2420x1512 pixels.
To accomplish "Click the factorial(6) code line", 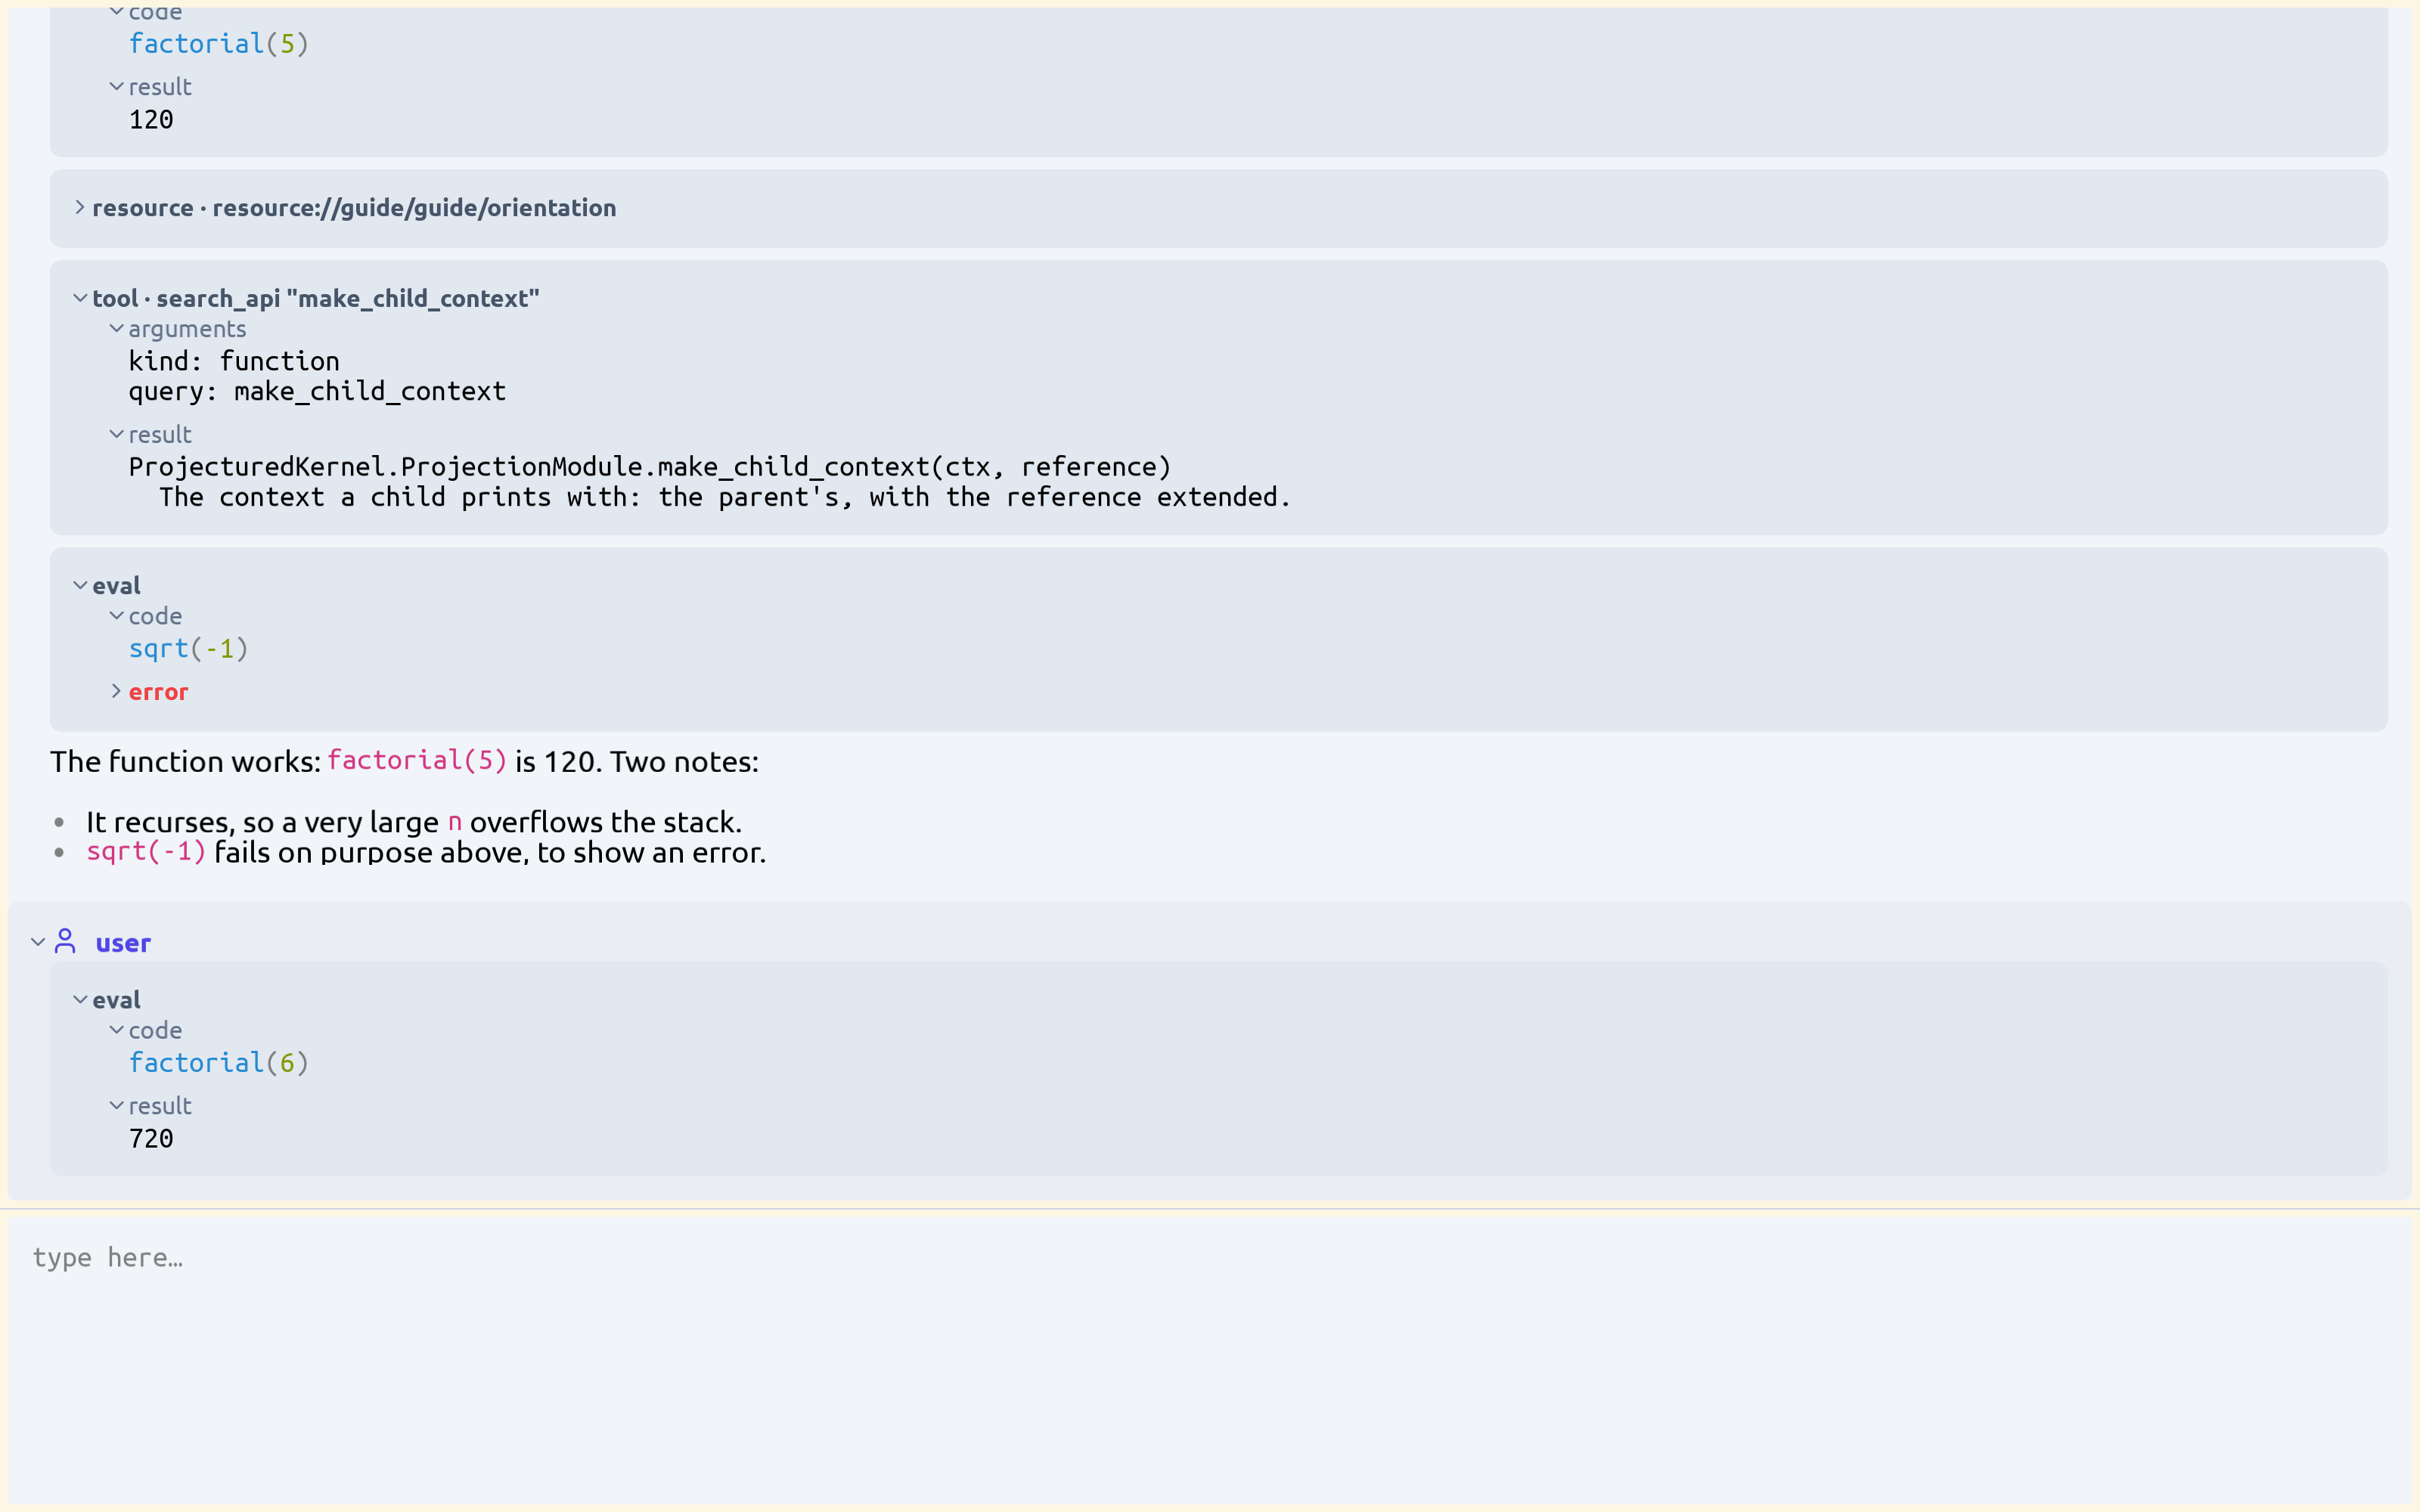I will (x=219, y=1063).
